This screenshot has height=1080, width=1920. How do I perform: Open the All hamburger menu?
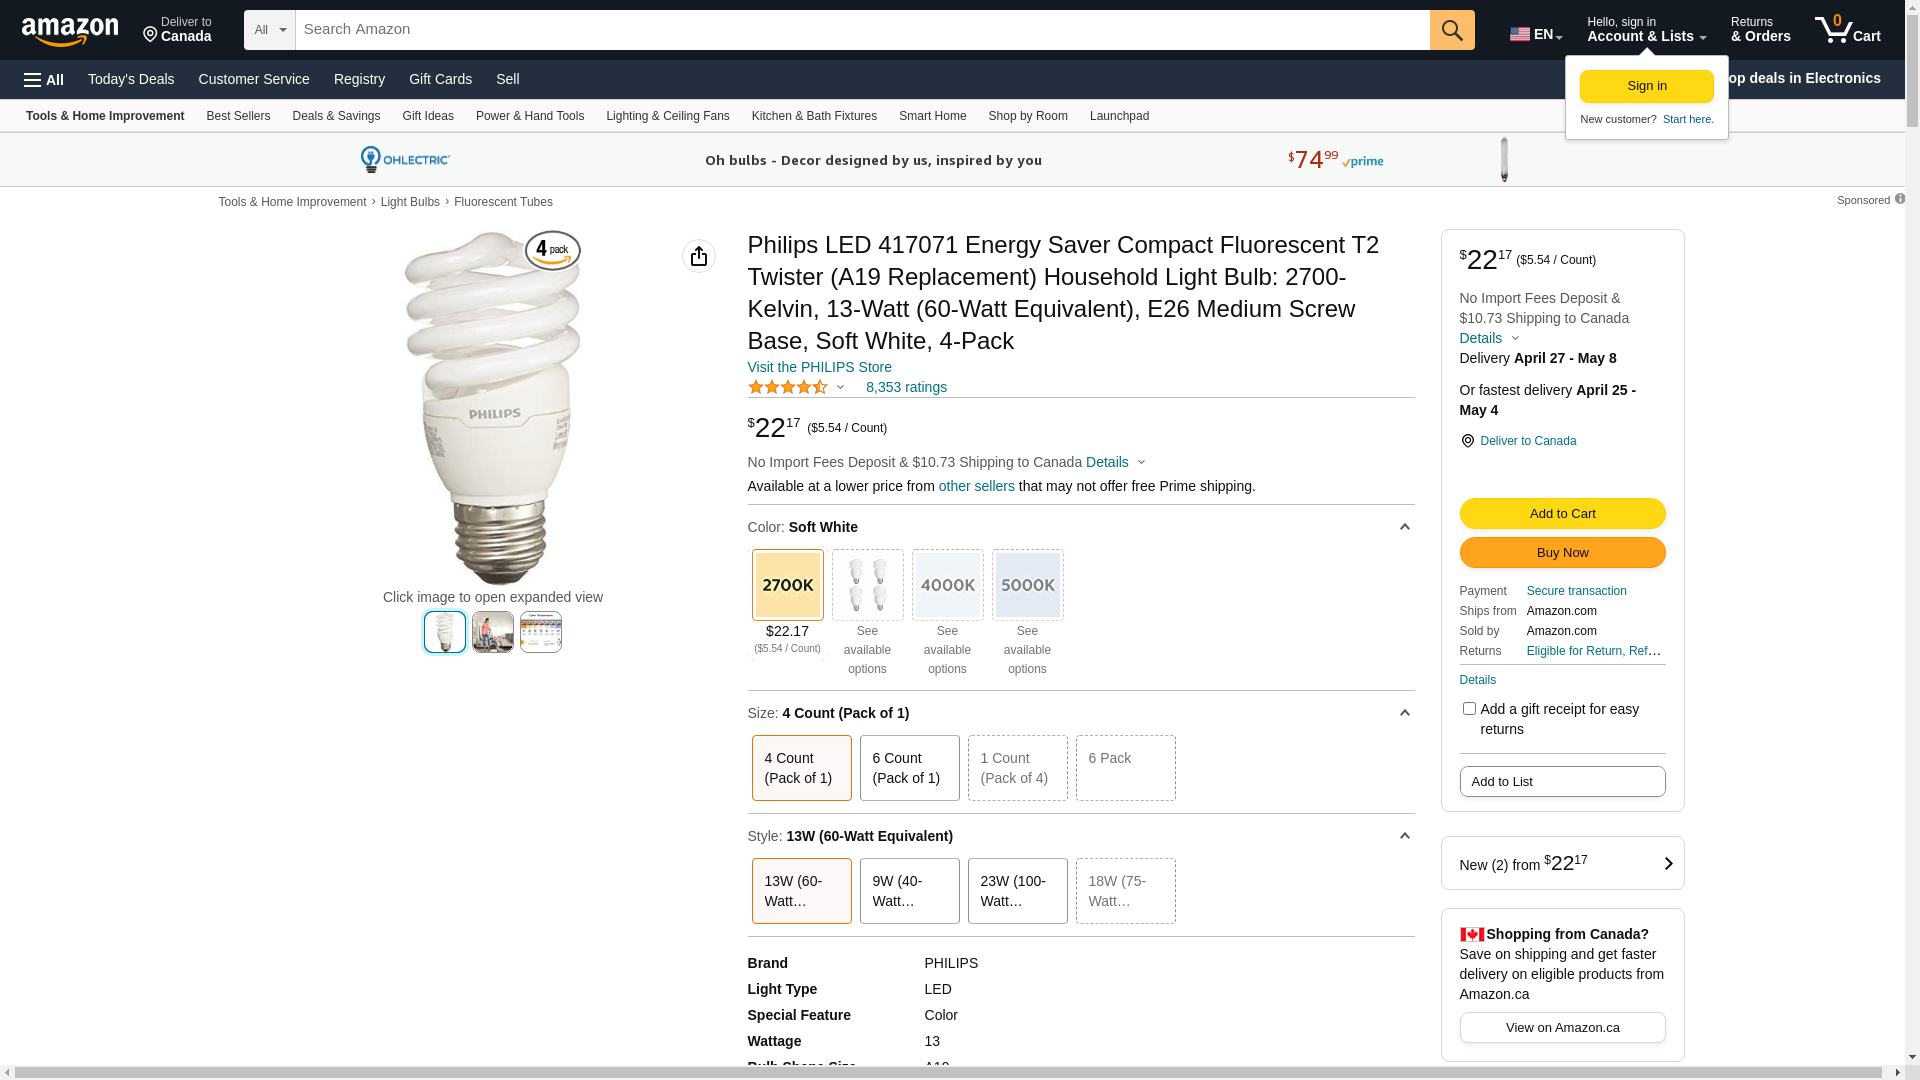[x=44, y=80]
